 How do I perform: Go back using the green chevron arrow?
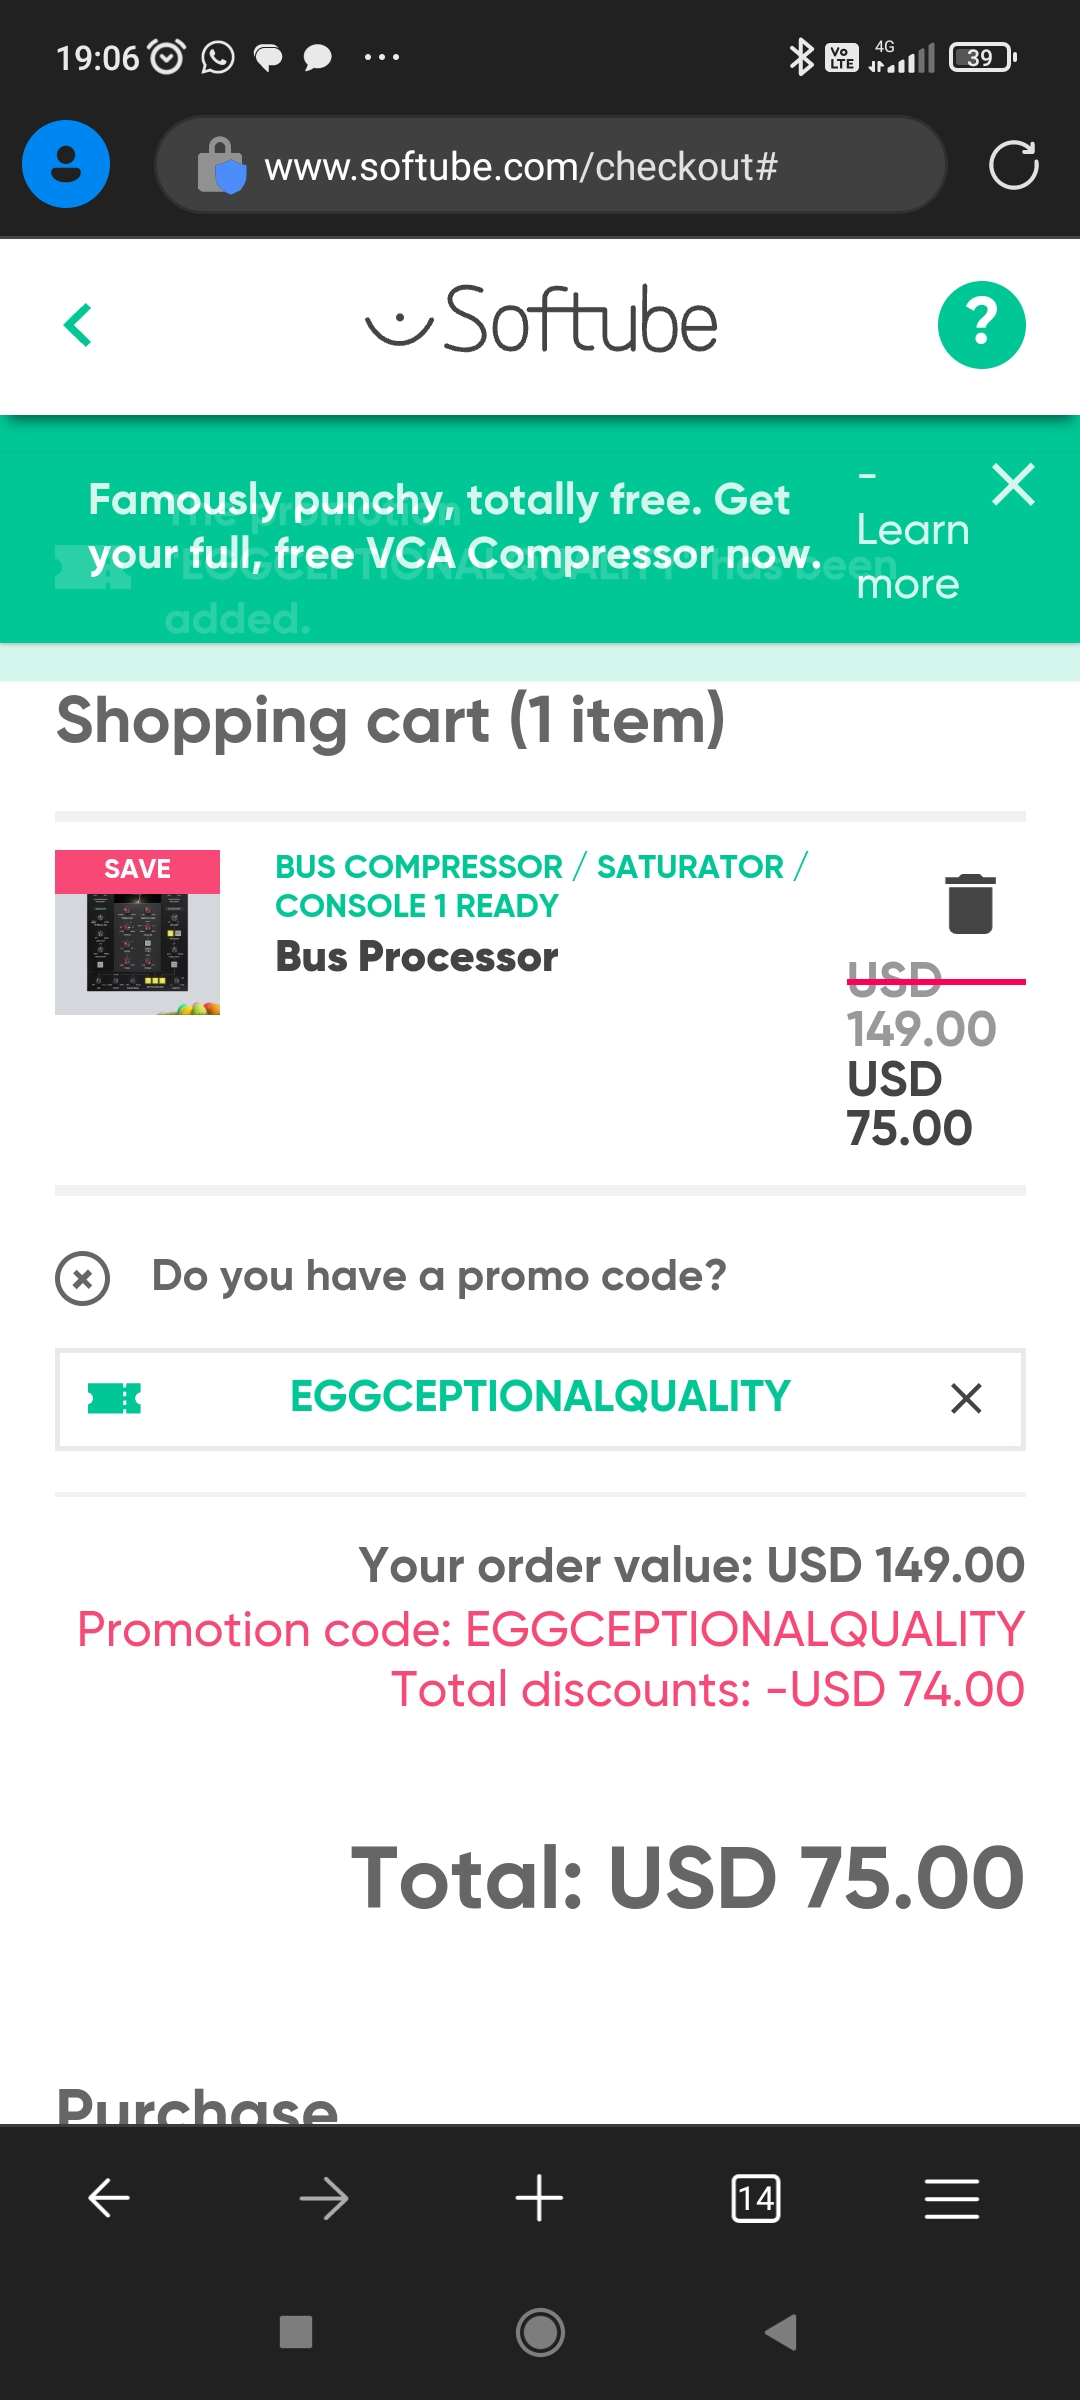(x=78, y=325)
